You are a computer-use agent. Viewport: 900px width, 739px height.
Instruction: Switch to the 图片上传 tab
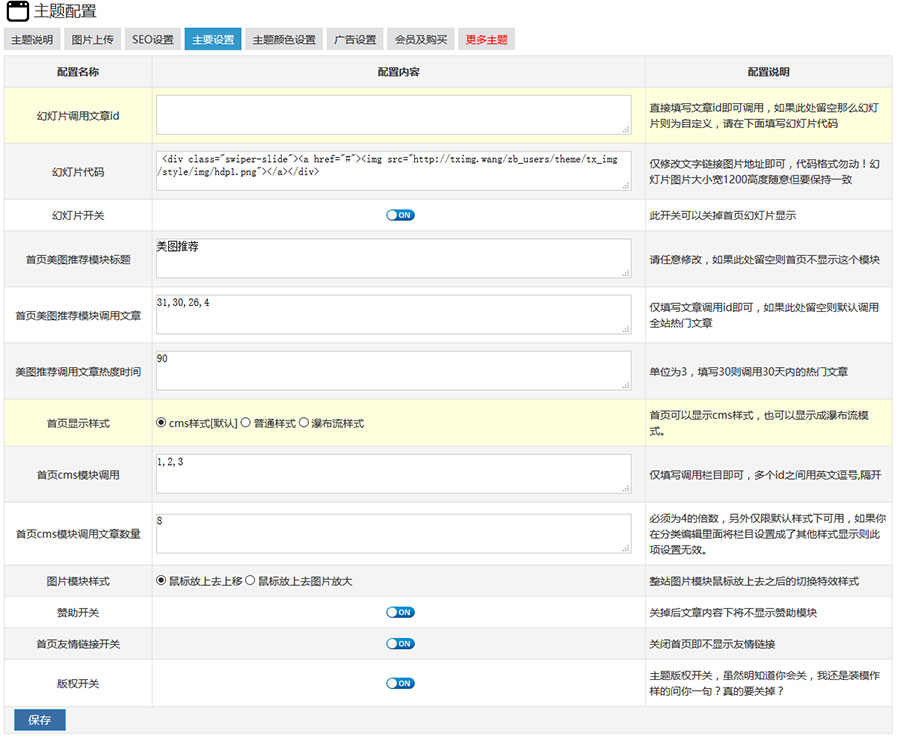click(92, 40)
